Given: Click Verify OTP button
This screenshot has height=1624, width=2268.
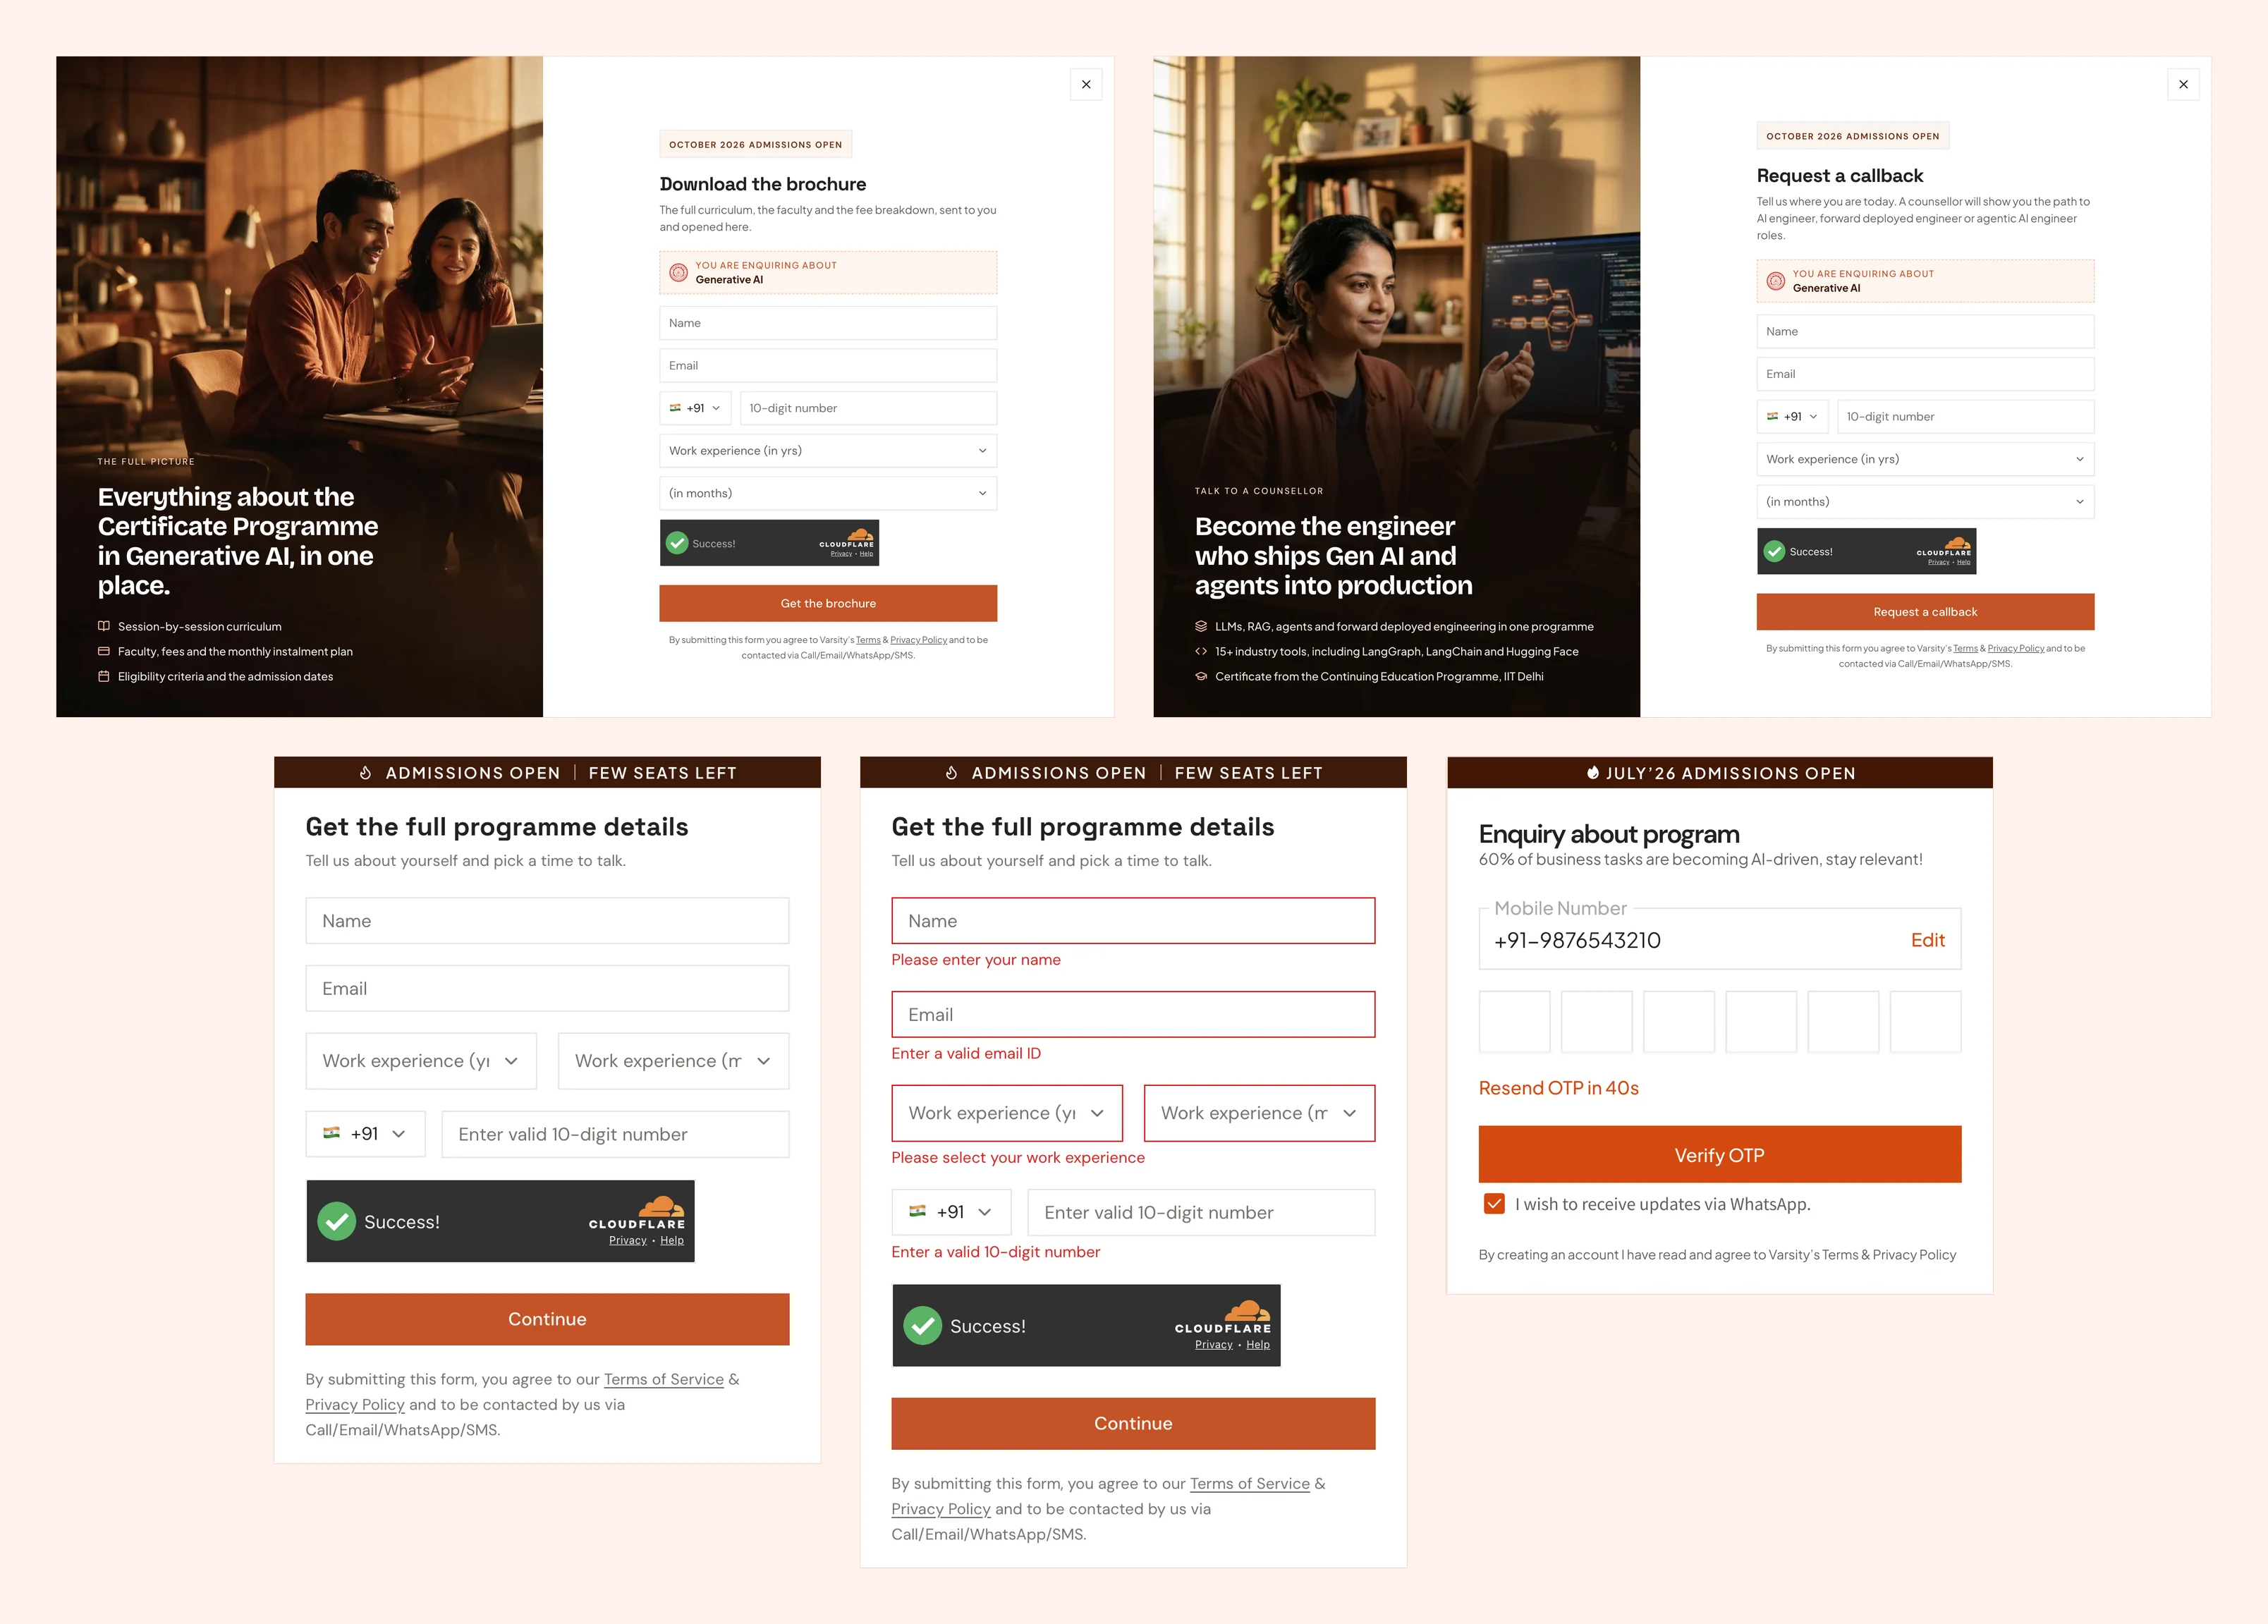Looking at the screenshot, I should tap(1719, 1155).
